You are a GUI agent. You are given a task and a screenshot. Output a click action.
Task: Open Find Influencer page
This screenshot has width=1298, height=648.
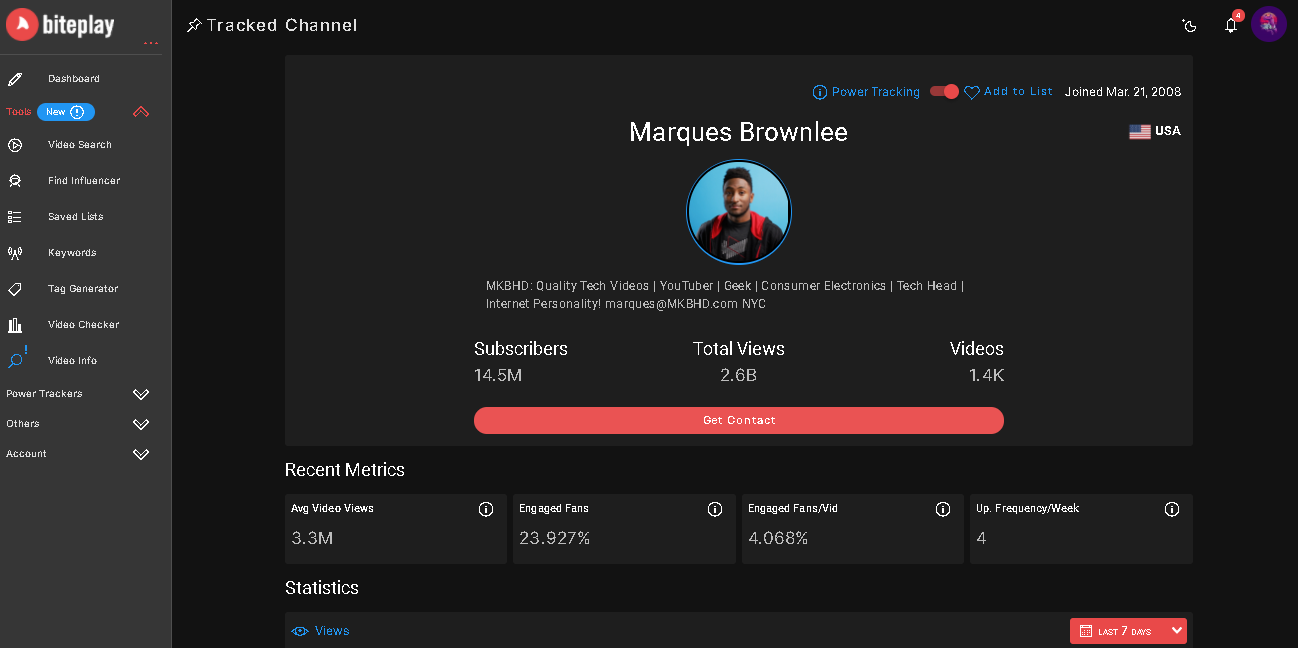tap(84, 181)
